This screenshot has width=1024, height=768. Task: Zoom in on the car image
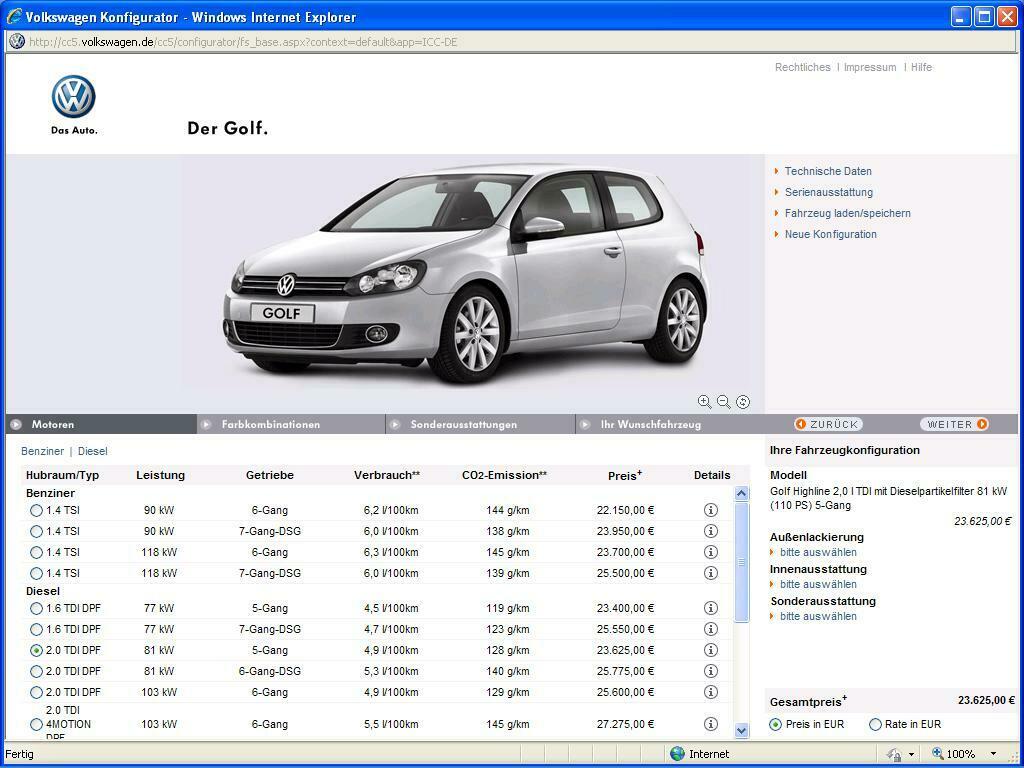[x=704, y=402]
